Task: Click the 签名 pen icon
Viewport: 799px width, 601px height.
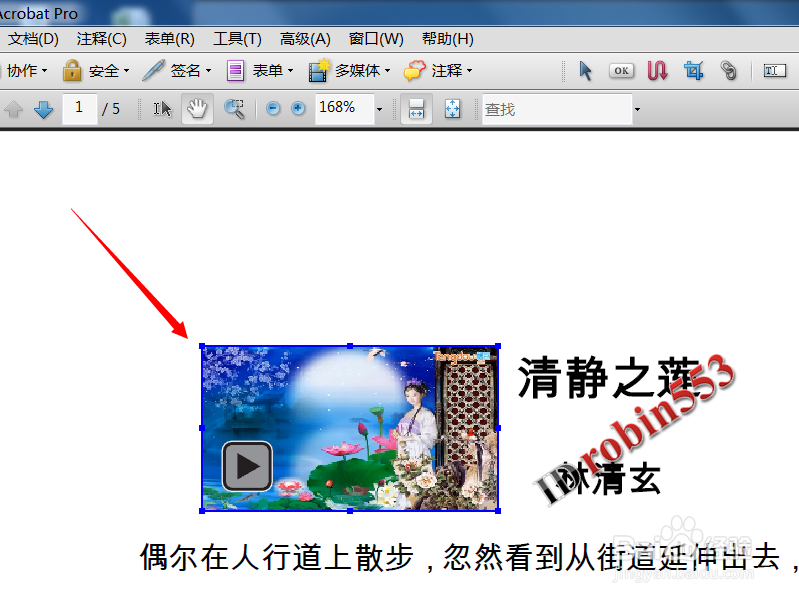Action: coord(153,70)
